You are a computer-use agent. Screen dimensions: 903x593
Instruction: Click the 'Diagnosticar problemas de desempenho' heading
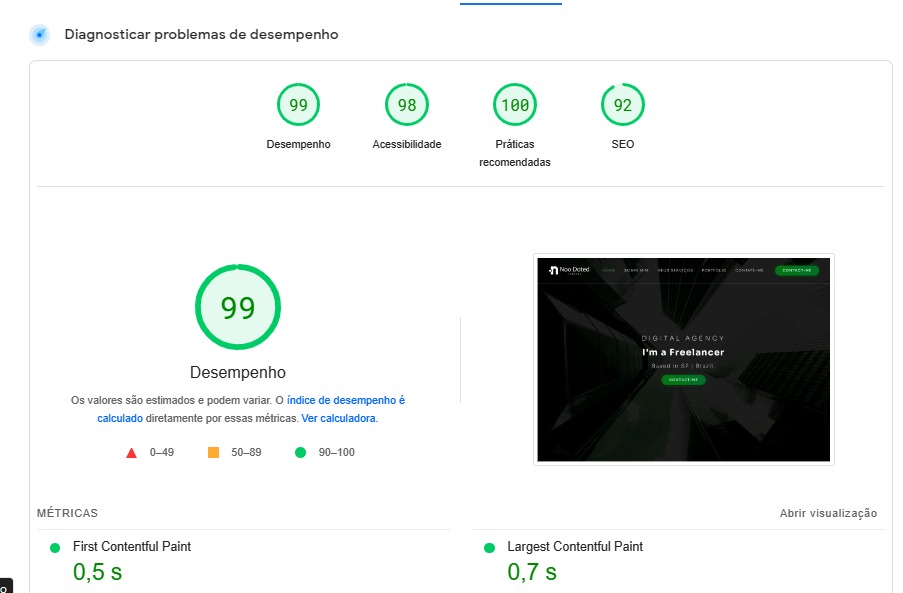pos(202,35)
